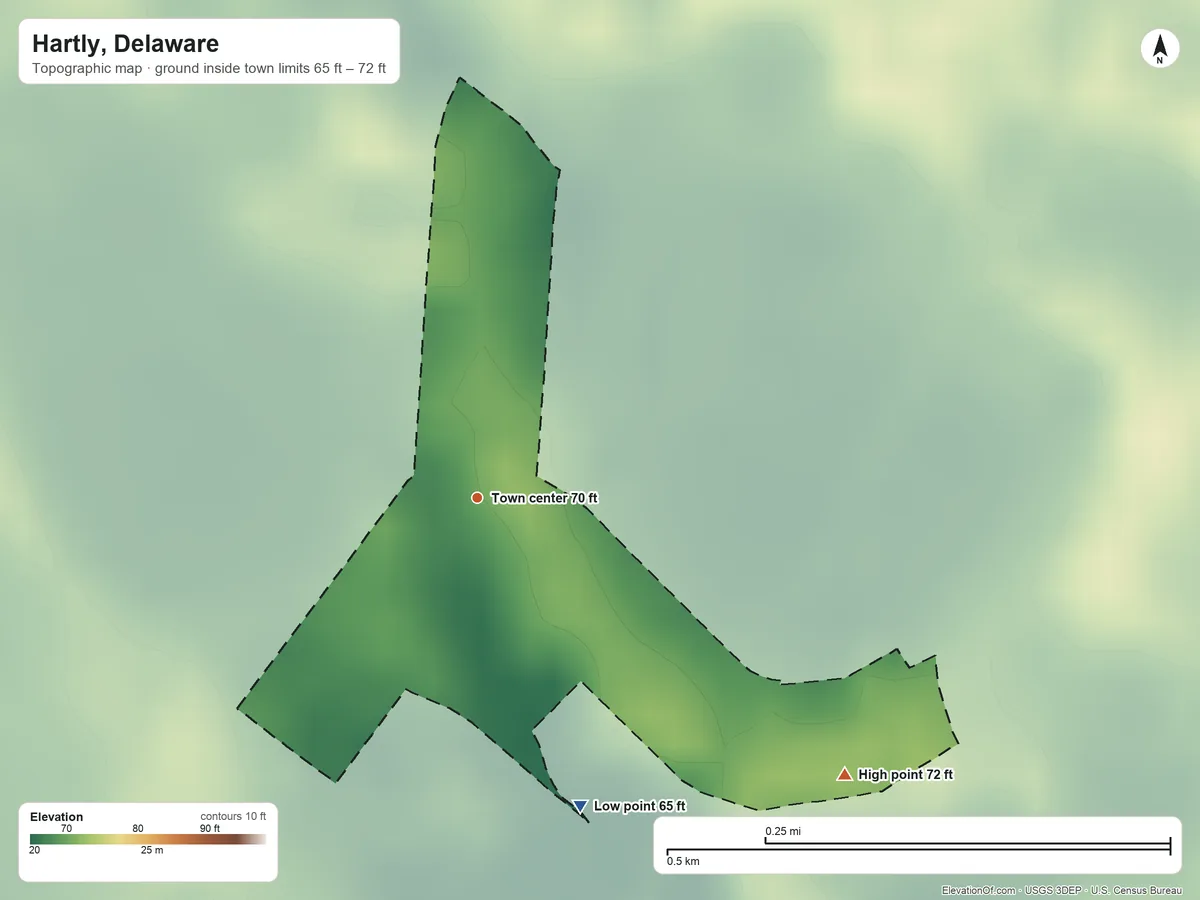
Task: Click the Elevation legend heading
Action: tap(57, 817)
